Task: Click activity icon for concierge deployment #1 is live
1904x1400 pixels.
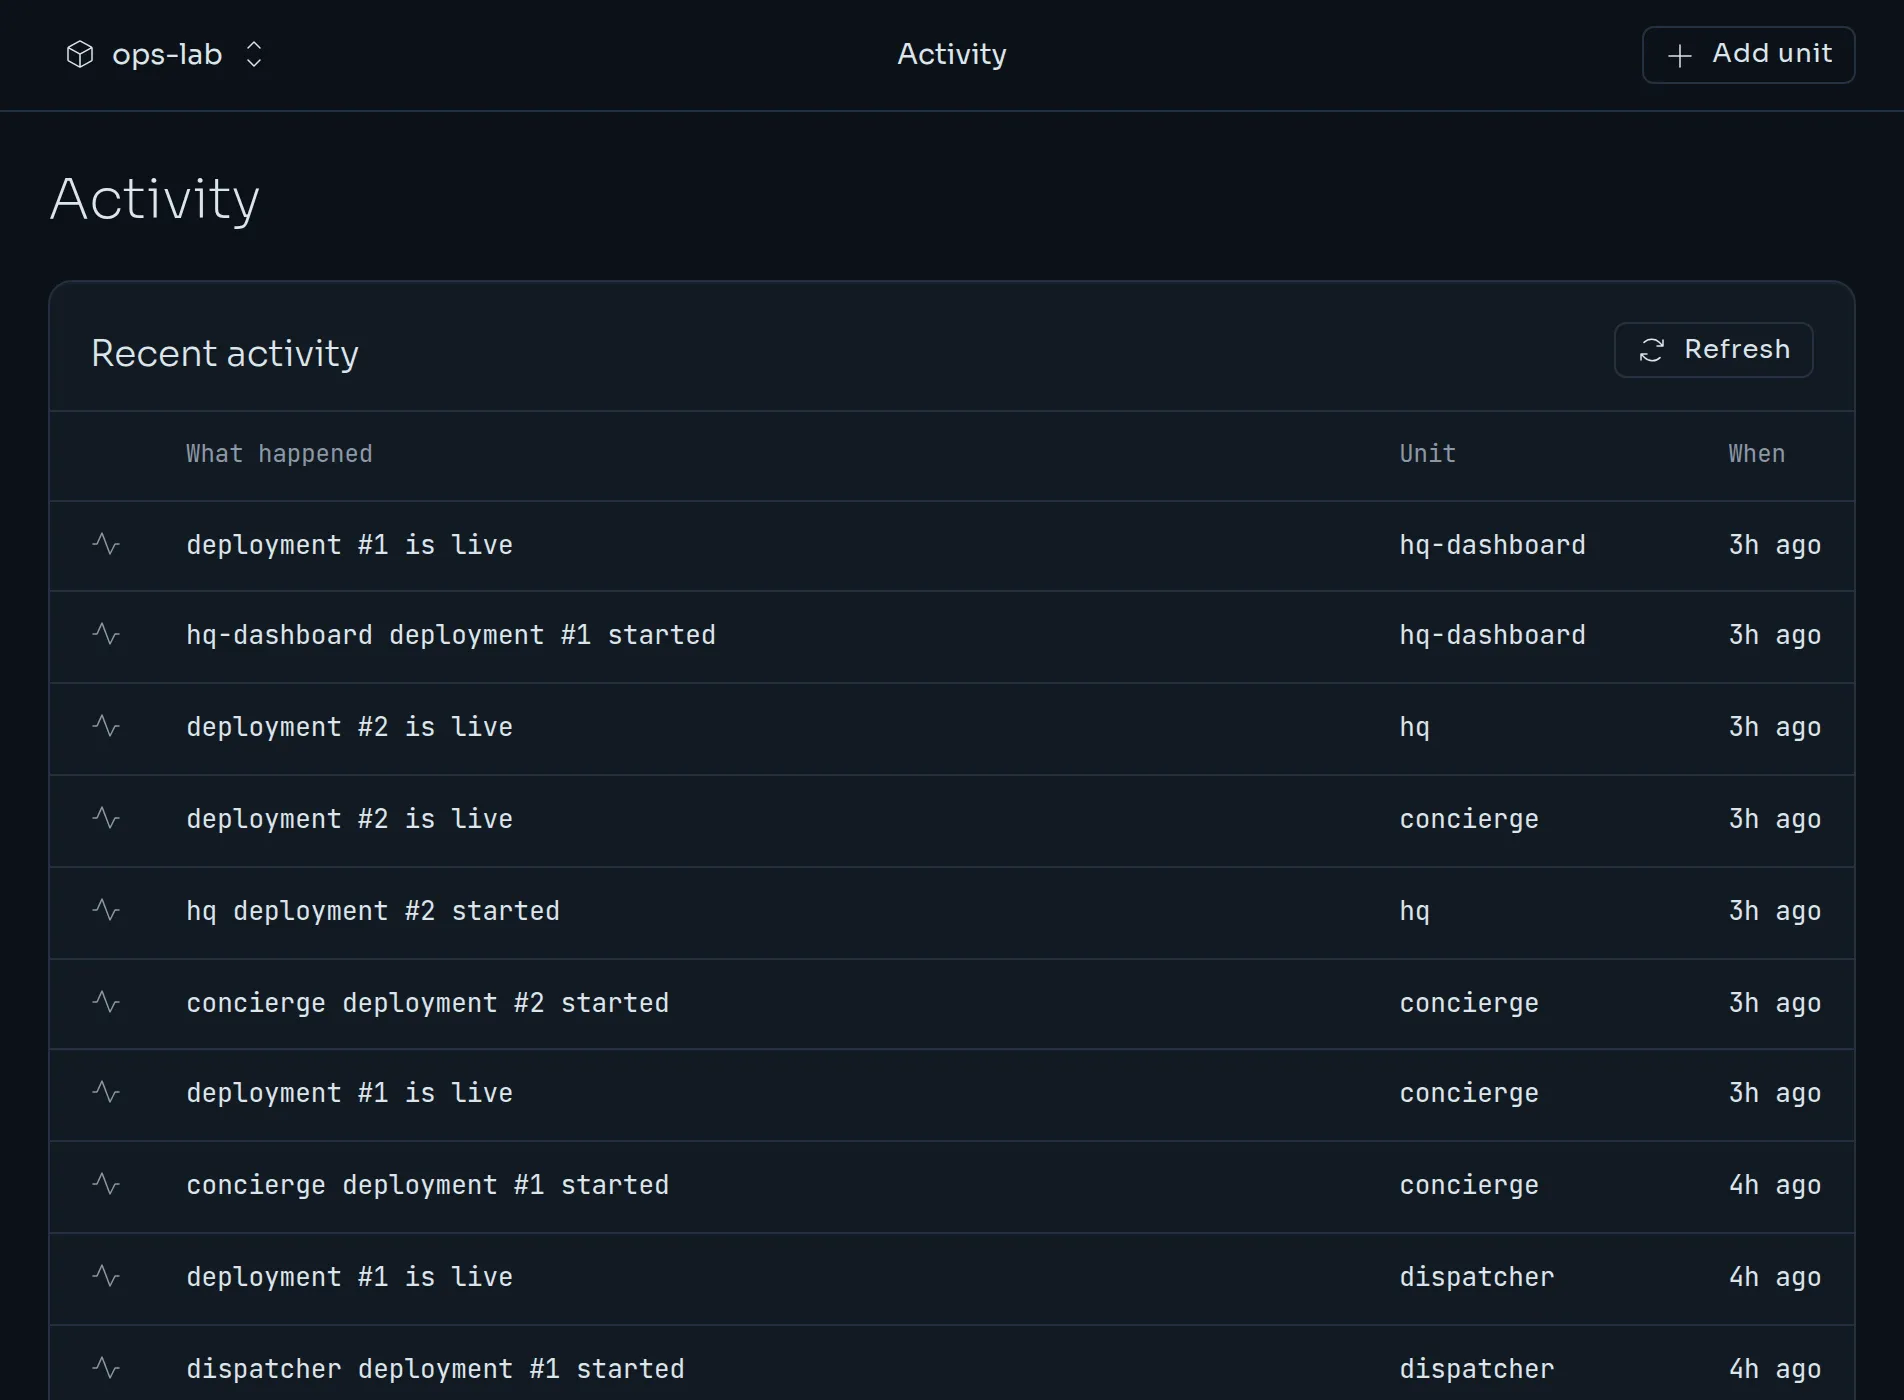Action: click(x=106, y=1092)
